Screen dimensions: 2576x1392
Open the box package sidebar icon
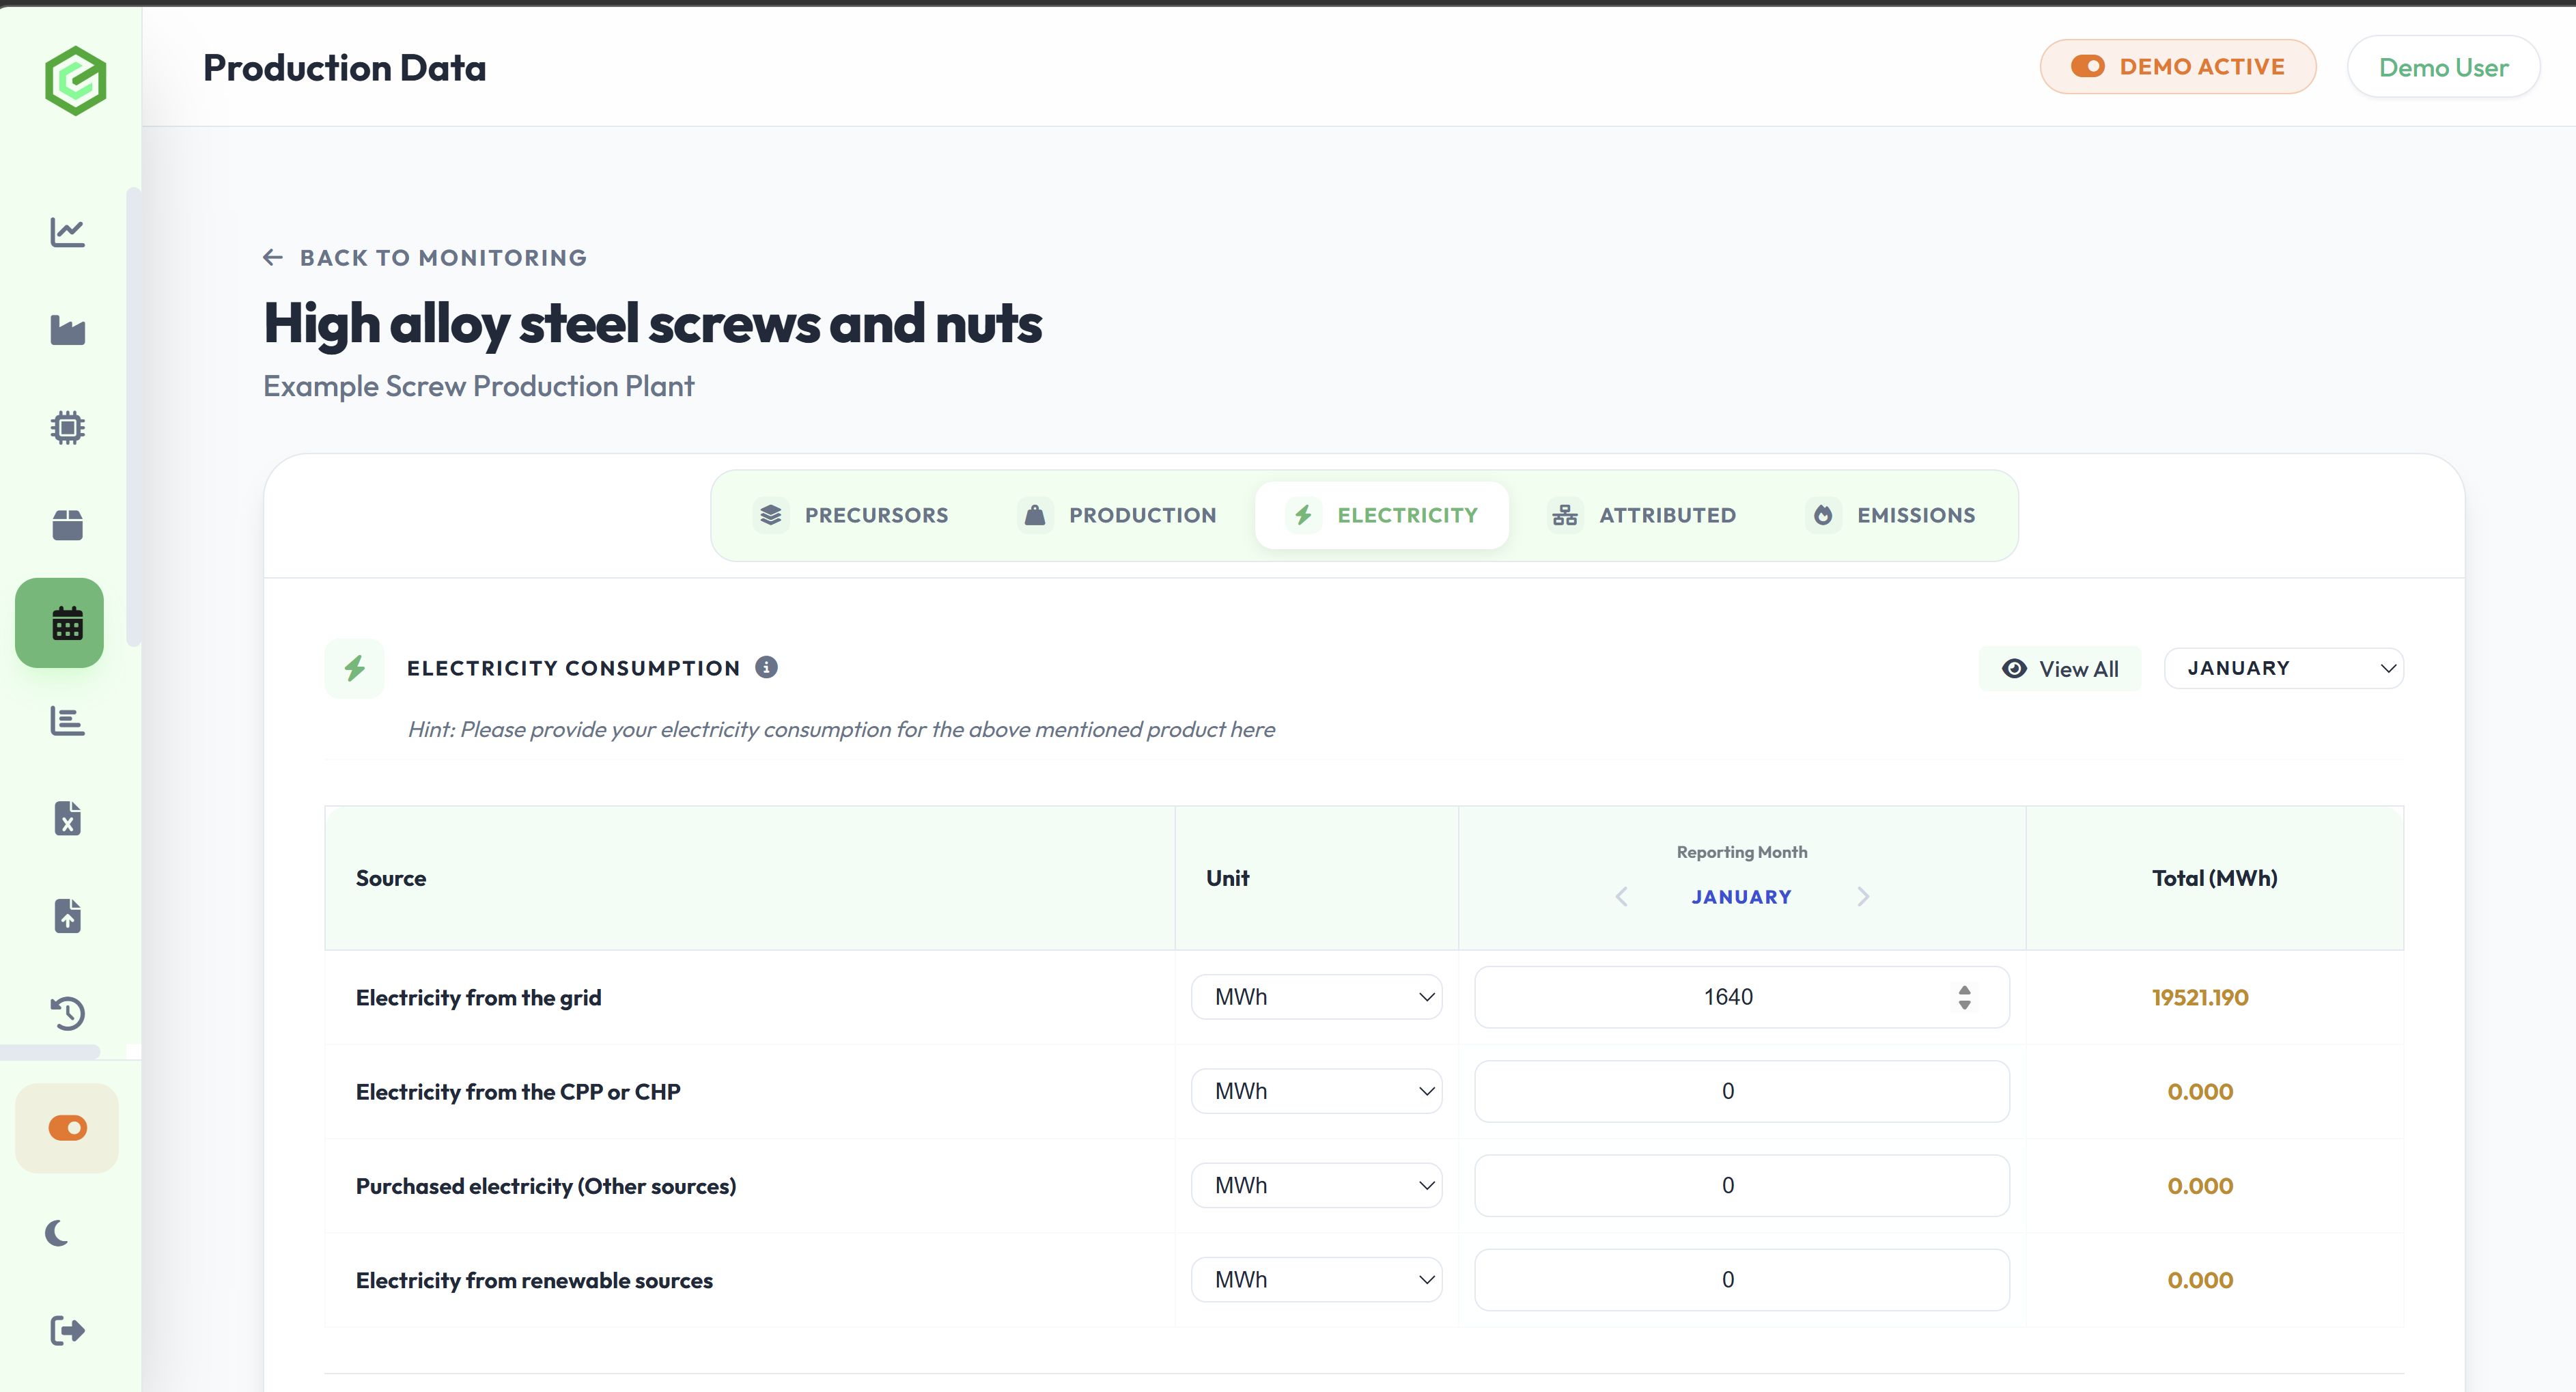(67, 525)
